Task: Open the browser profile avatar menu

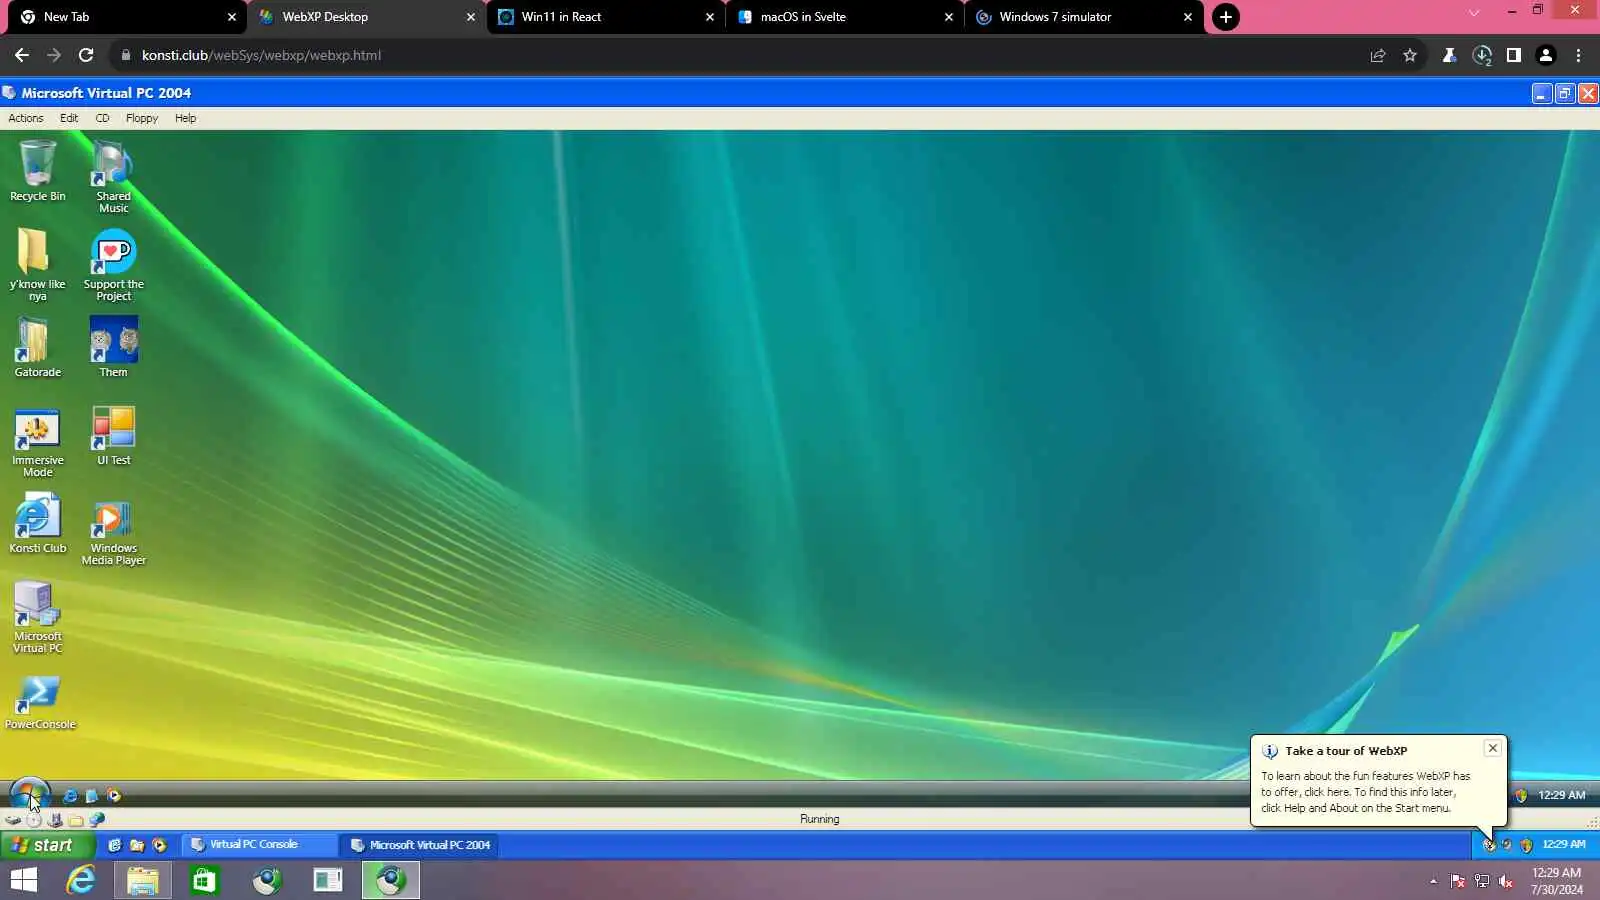Action: pyautogui.click(x=1546, y=56)
